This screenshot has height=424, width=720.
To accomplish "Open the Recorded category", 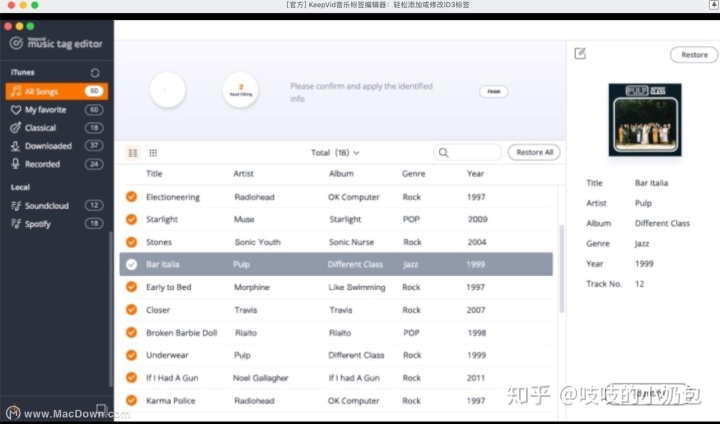I will (56, 164).
